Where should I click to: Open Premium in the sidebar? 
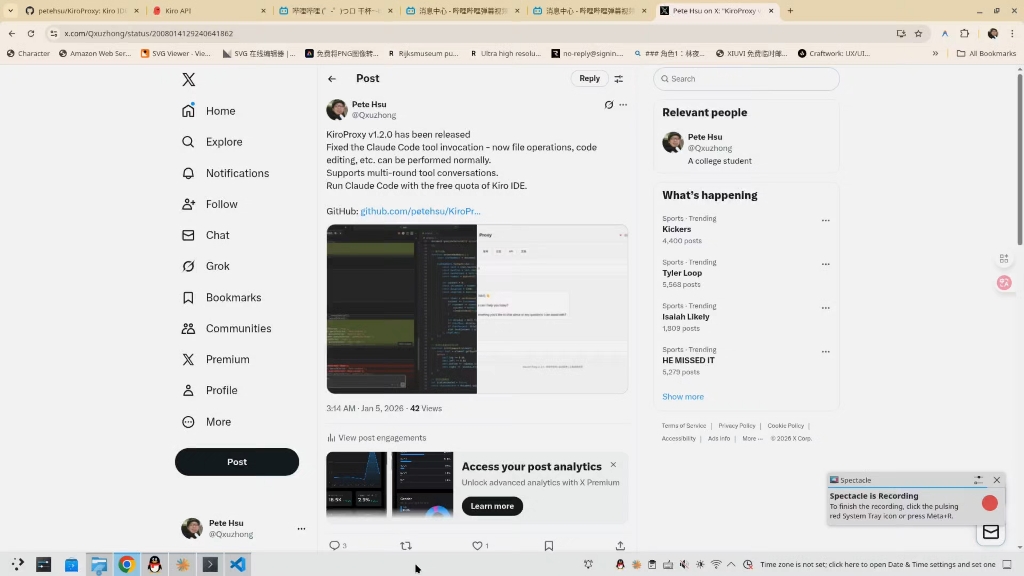216,359
